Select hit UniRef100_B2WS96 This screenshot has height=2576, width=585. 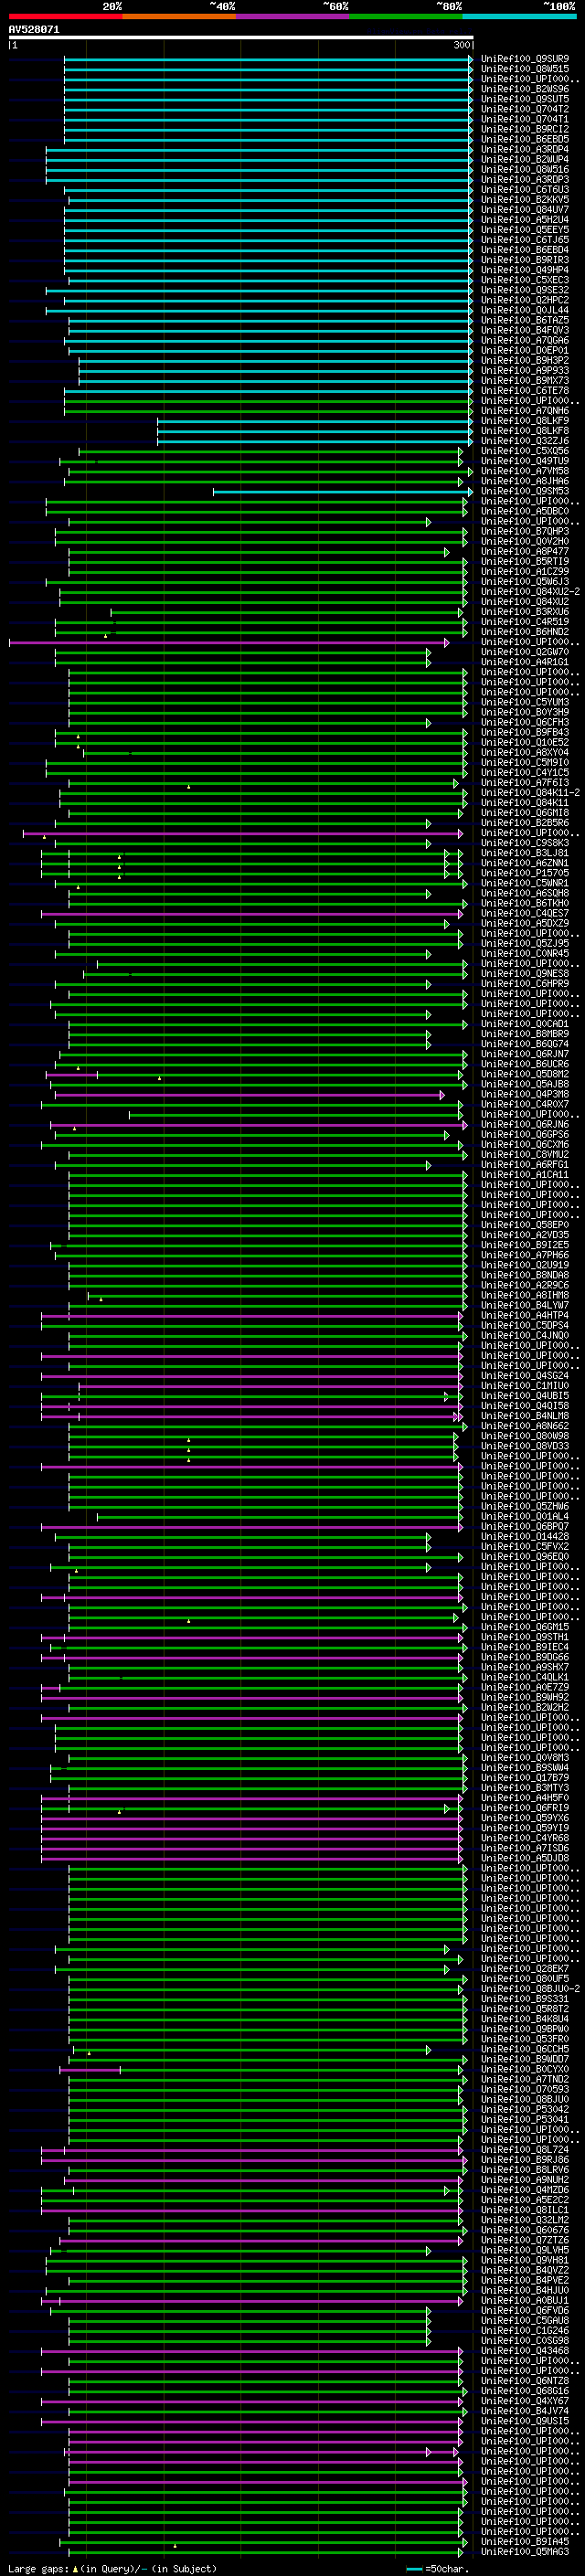point(525,89)
